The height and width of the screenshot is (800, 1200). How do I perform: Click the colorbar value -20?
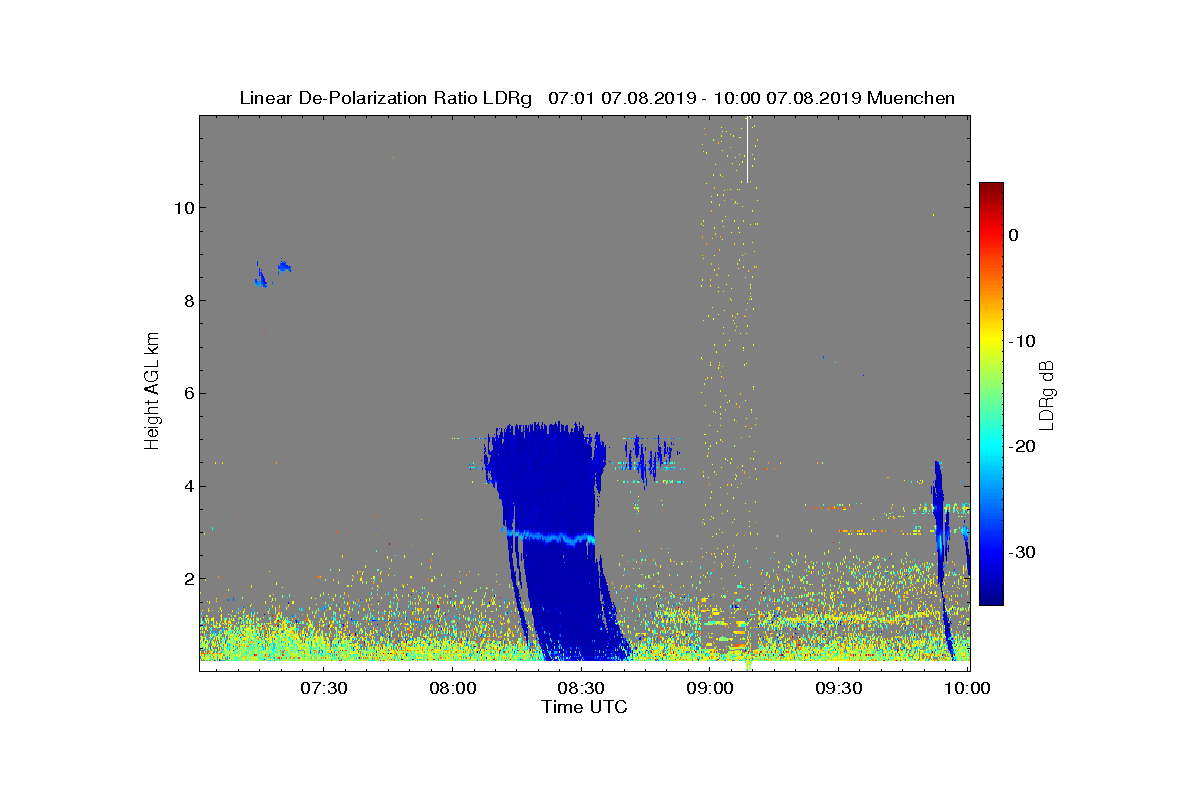pos(1022,446)
